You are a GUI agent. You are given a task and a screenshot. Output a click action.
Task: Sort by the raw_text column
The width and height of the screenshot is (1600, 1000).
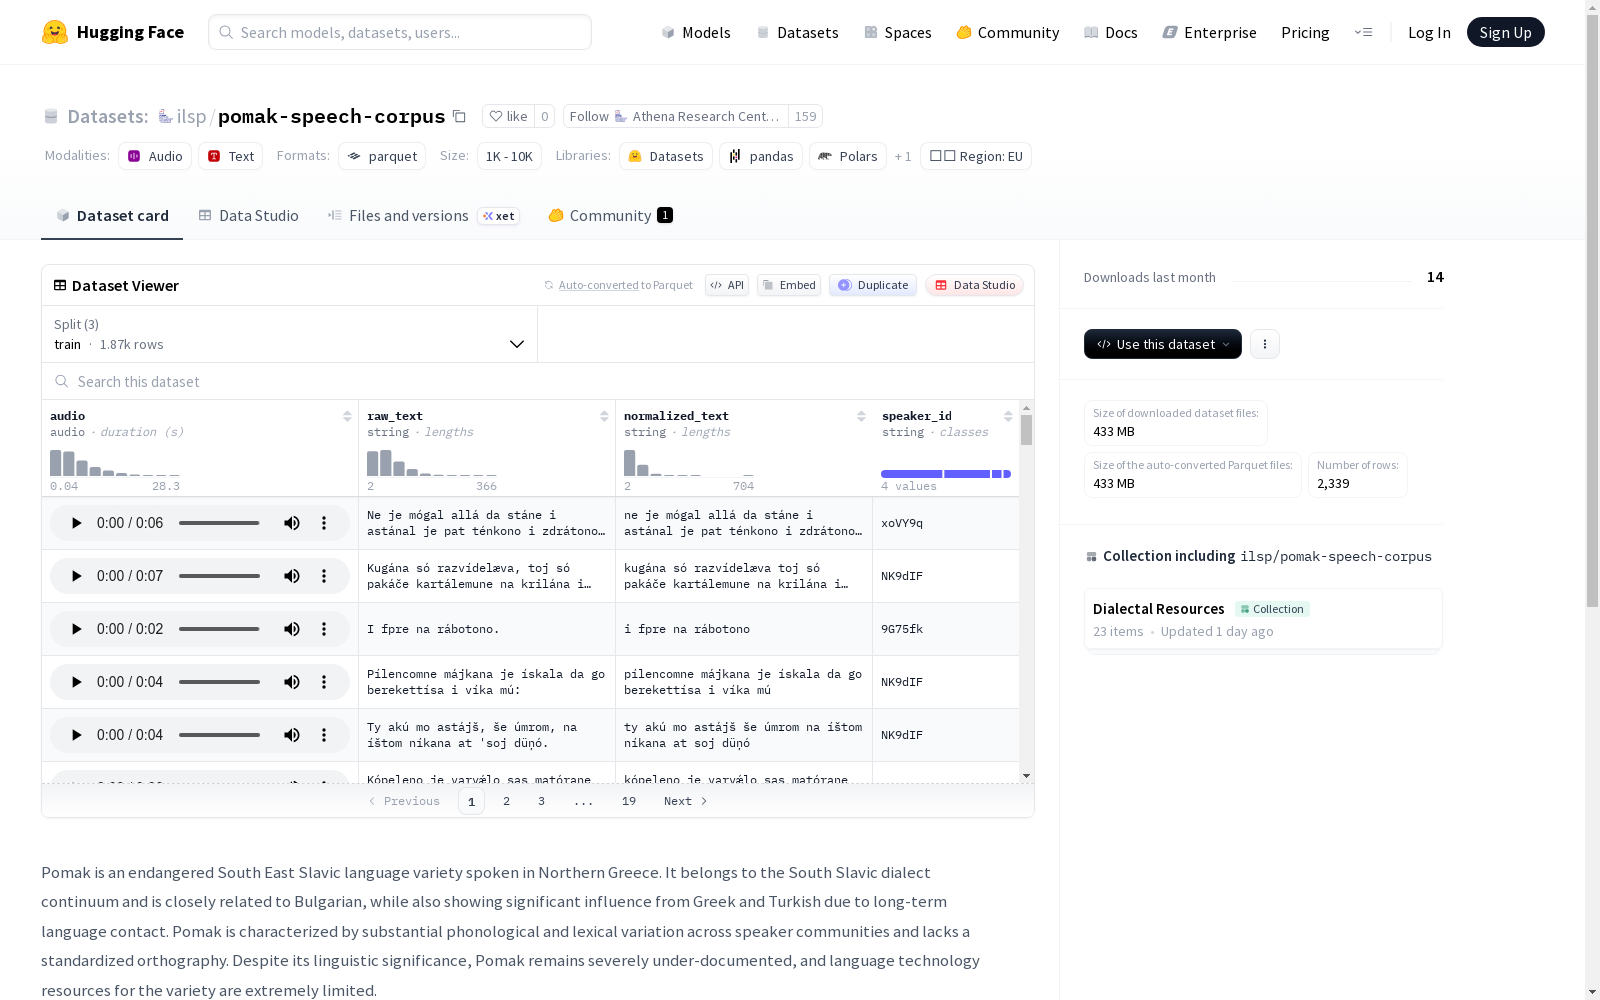click(x=604, y=416)
